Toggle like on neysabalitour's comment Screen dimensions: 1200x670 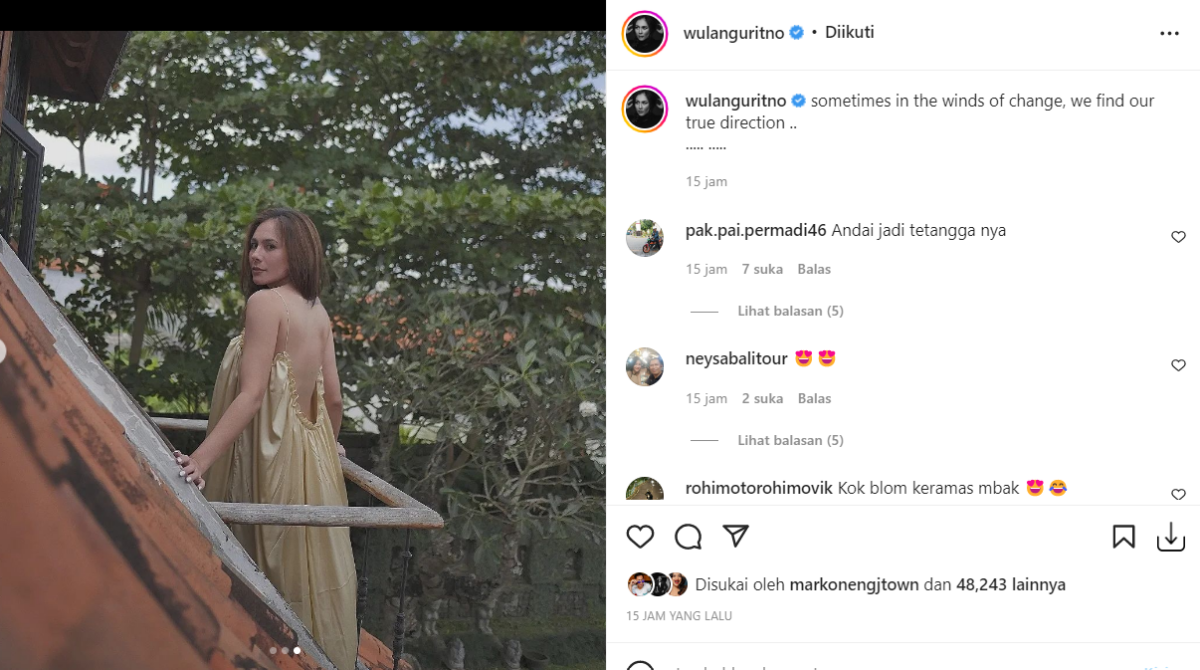1178,365
